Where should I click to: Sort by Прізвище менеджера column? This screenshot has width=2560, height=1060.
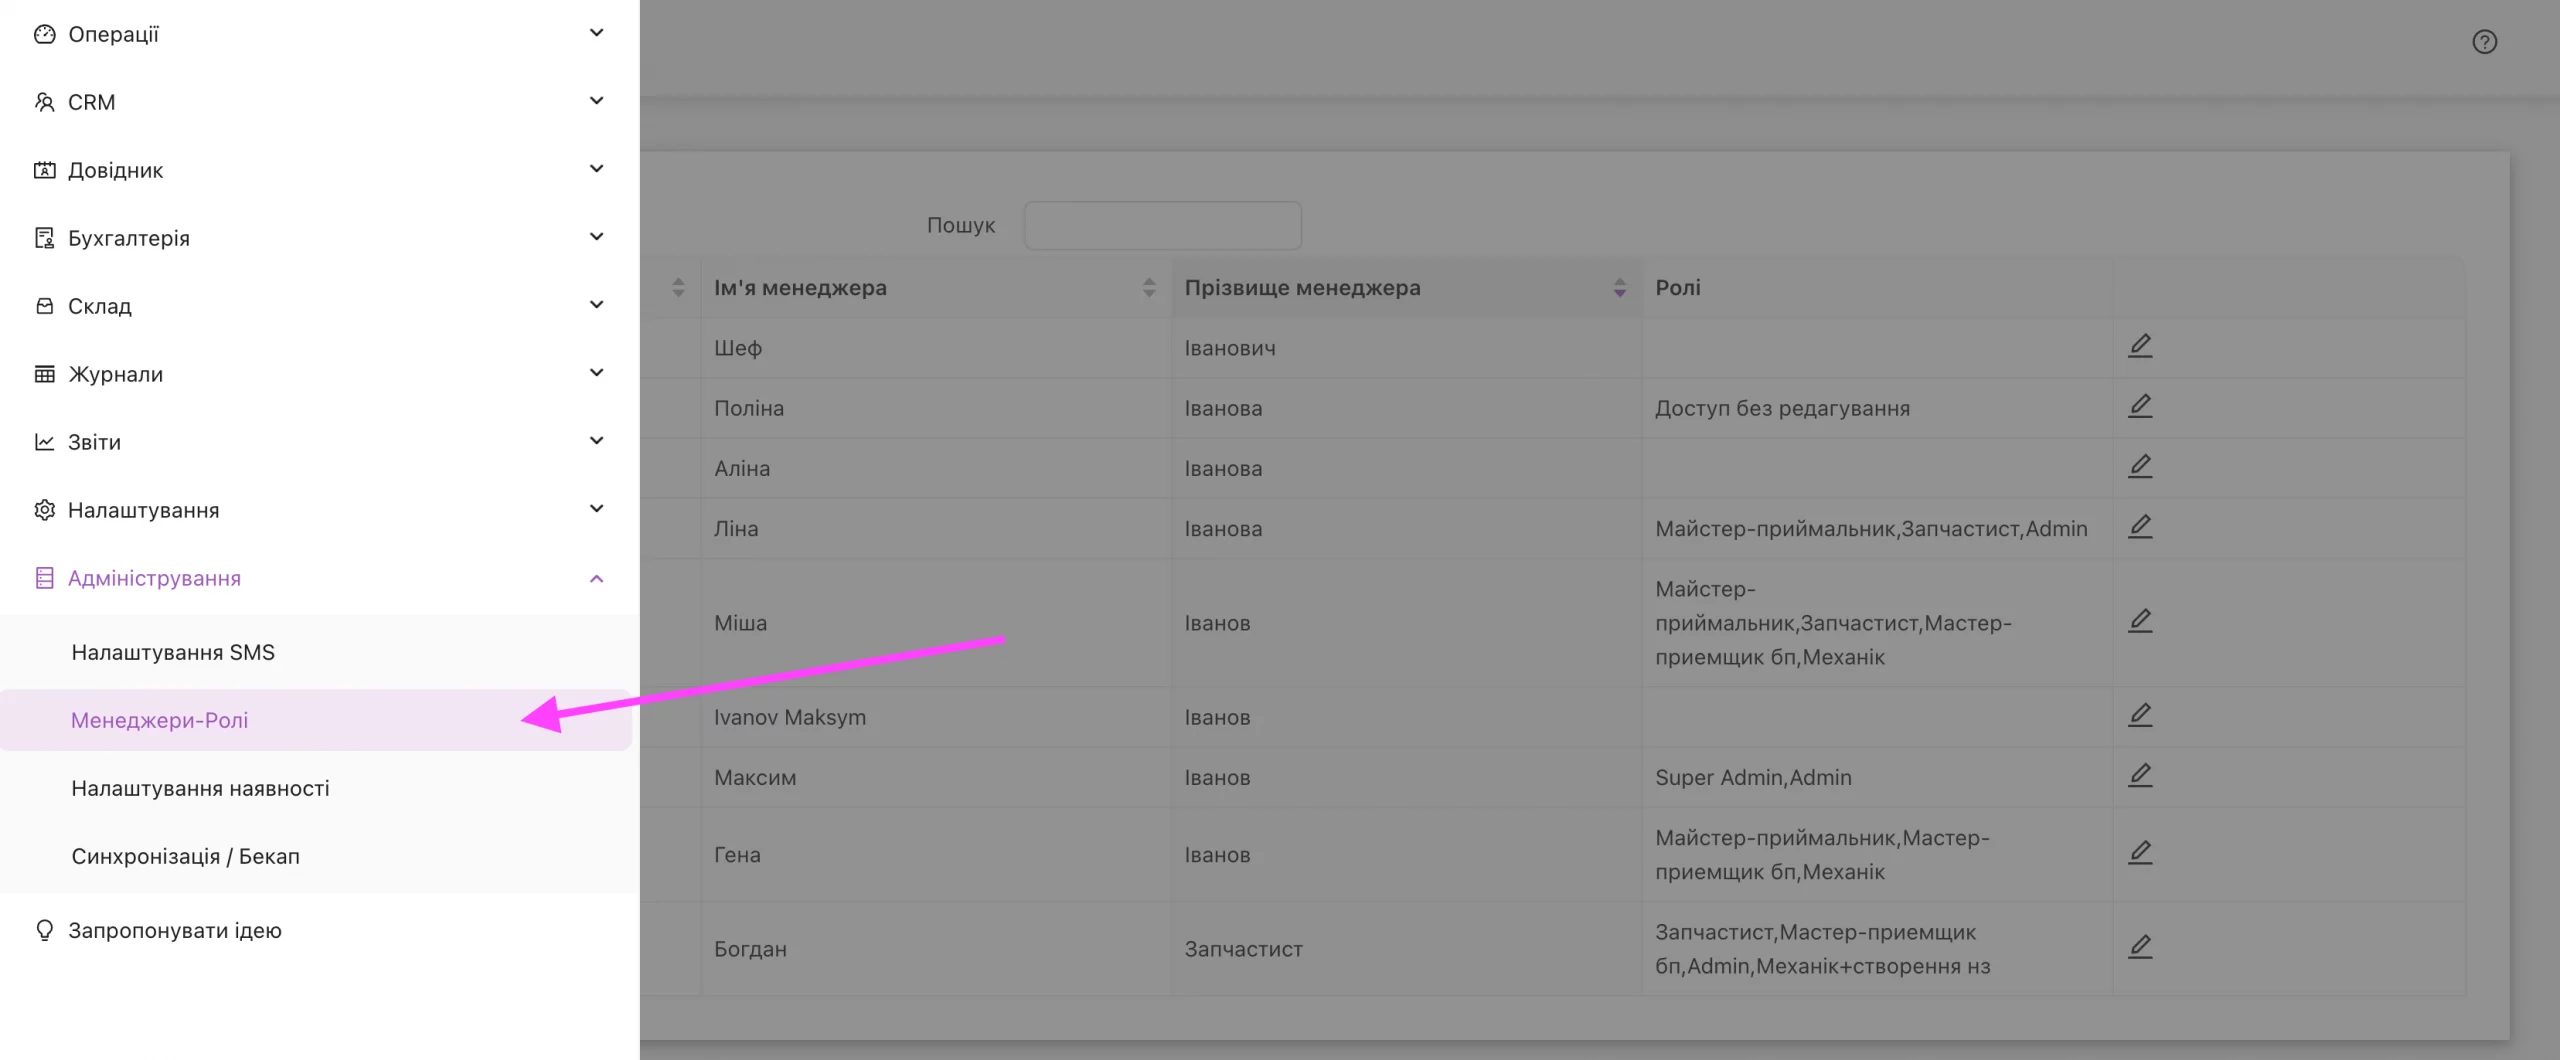(x=1619, y=288)
